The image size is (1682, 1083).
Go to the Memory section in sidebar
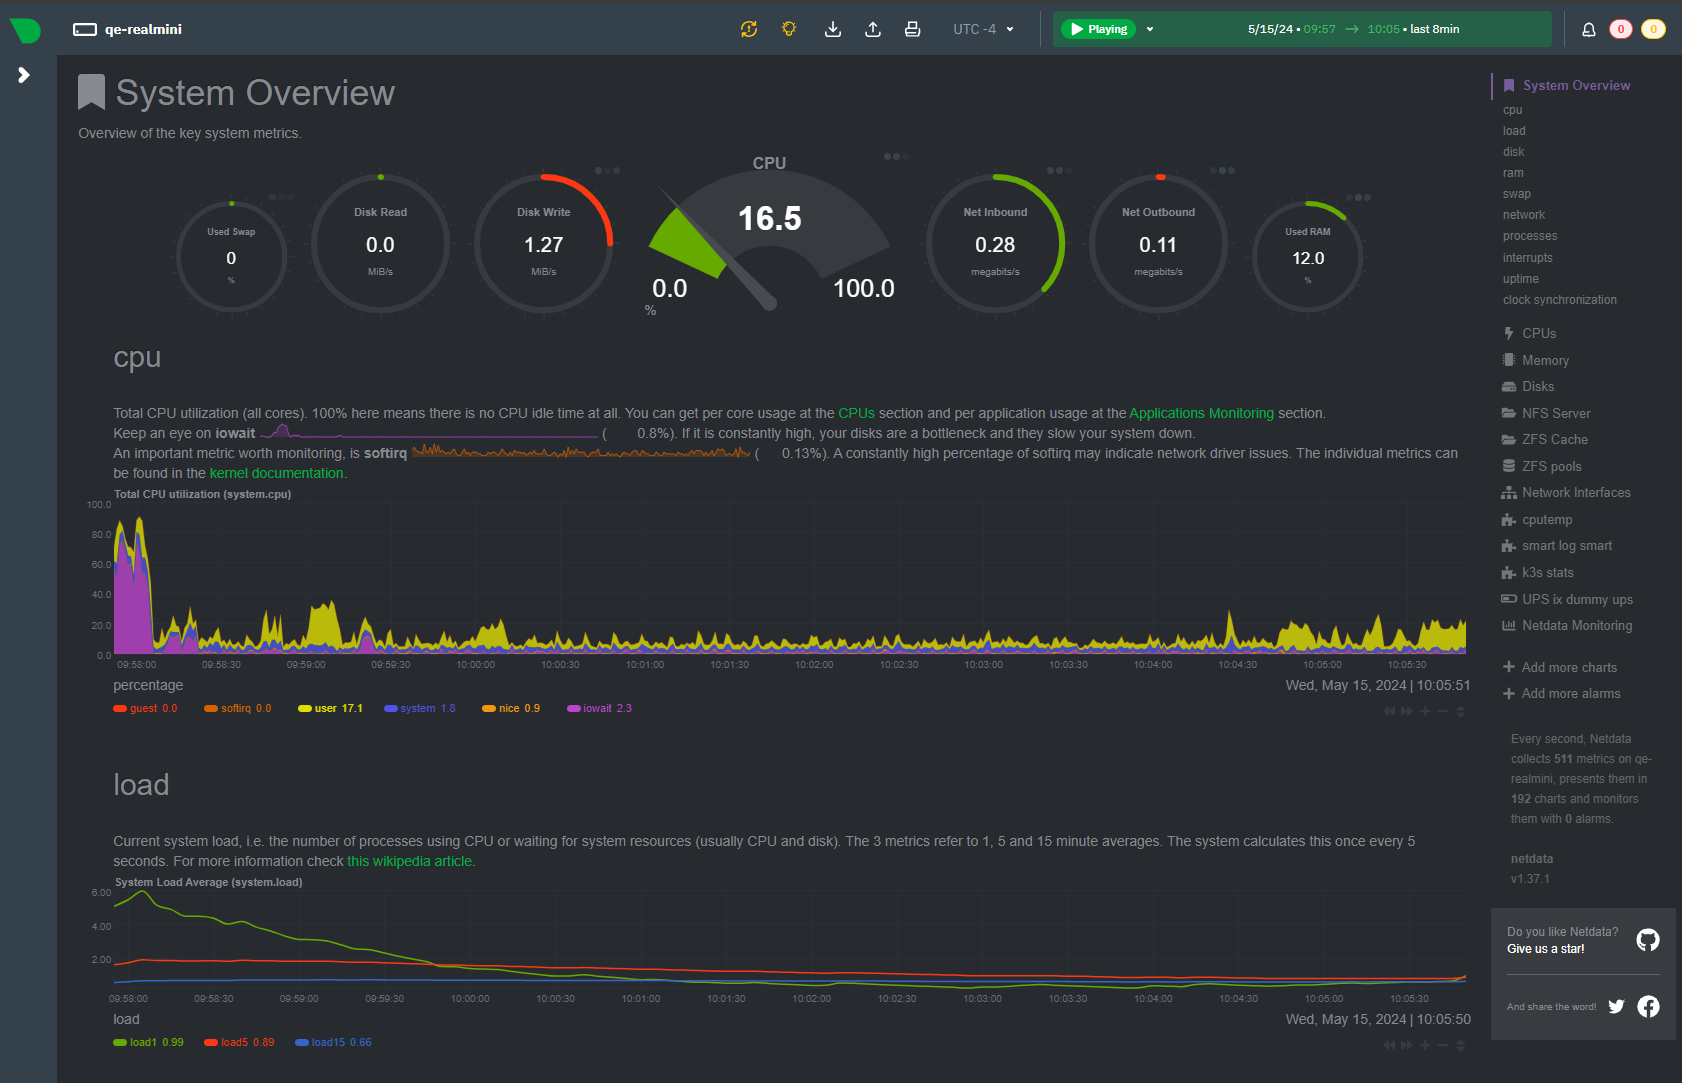[1545, 360]
